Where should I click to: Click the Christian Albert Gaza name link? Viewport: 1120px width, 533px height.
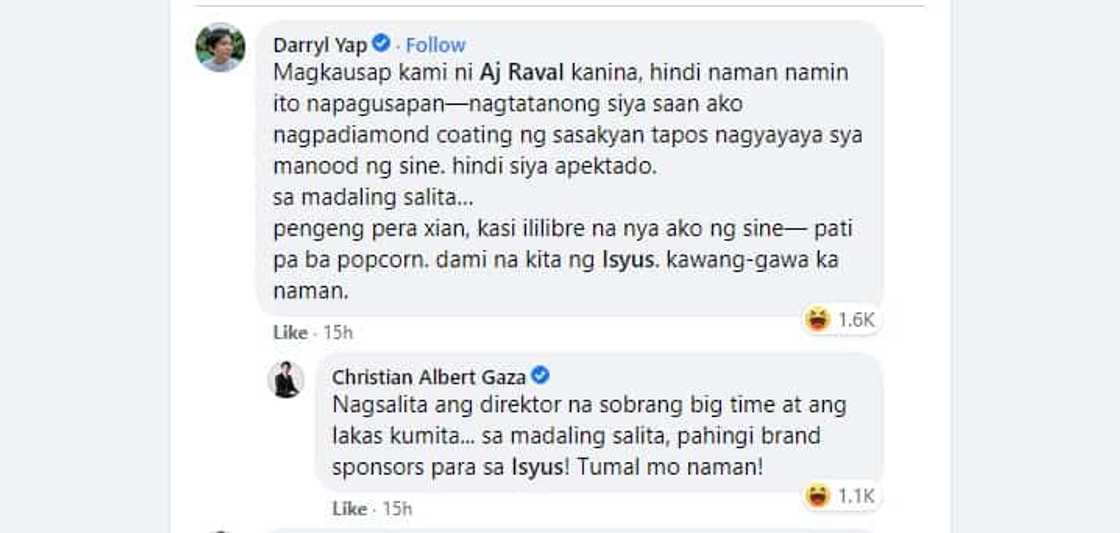pos(429,377)
